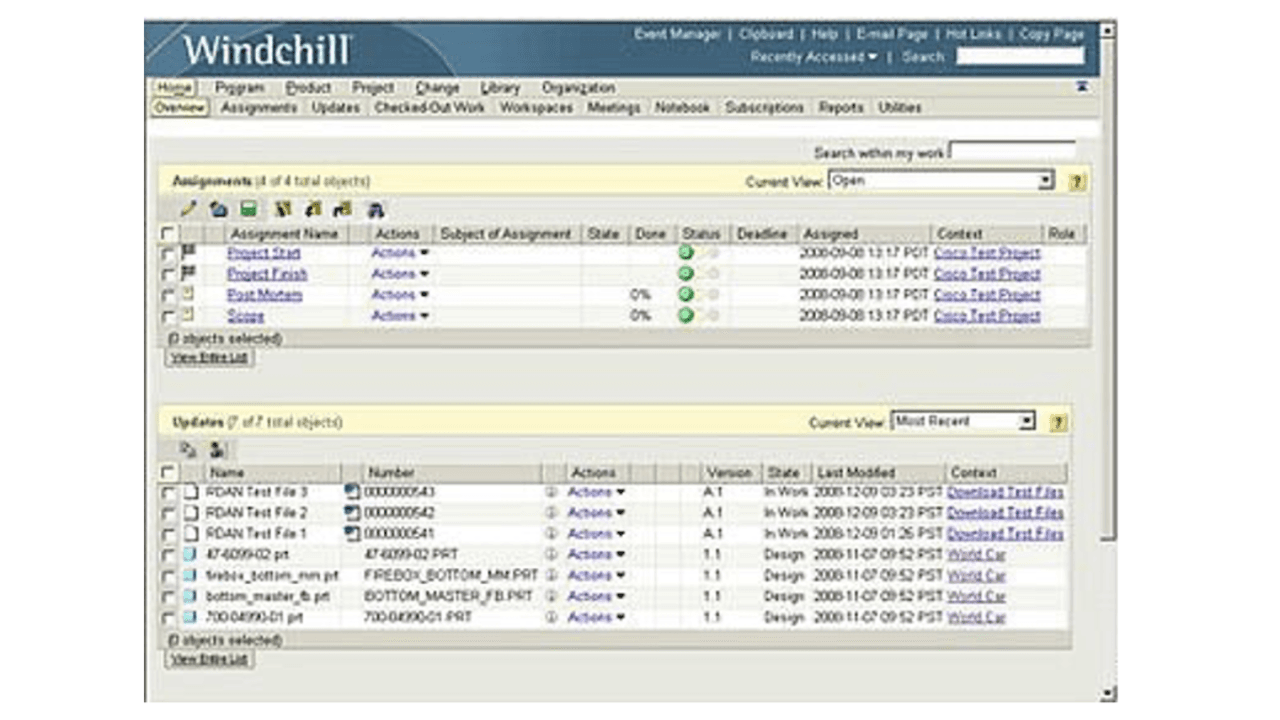
Task: Click the binoculars search icon in Assignments toolbar
Action: 376,210
